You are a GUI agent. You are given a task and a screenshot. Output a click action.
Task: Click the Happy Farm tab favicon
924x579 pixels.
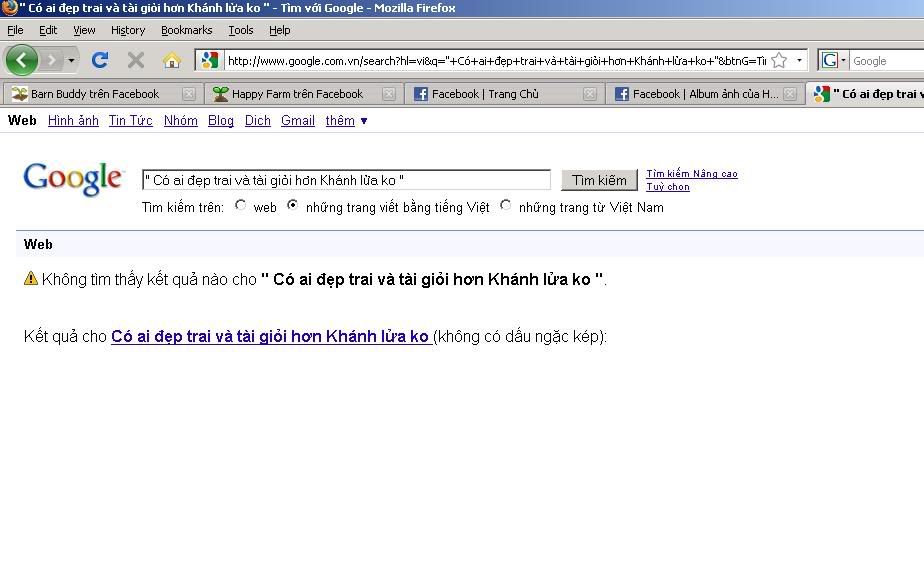(220, 94)
